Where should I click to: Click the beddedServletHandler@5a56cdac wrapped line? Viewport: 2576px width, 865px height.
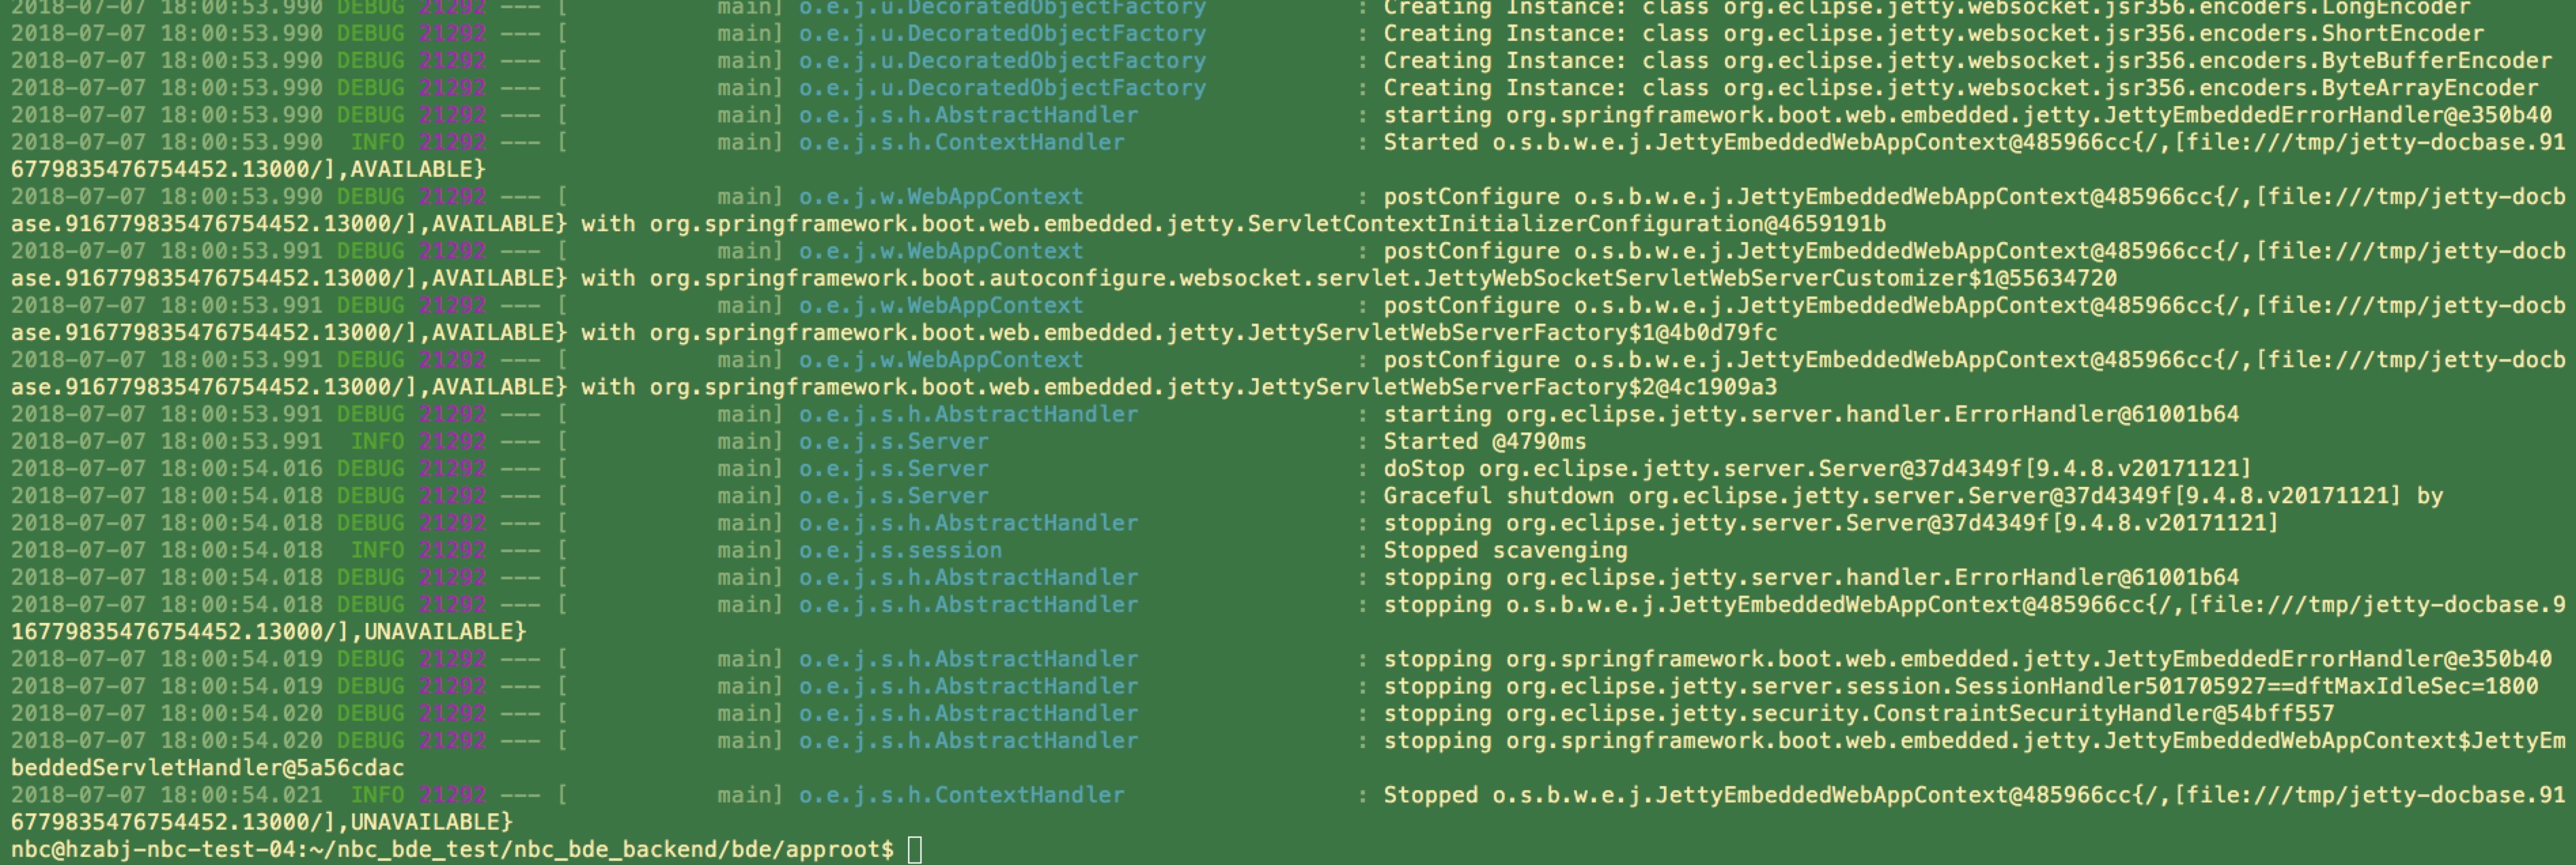tap(208, 768)
